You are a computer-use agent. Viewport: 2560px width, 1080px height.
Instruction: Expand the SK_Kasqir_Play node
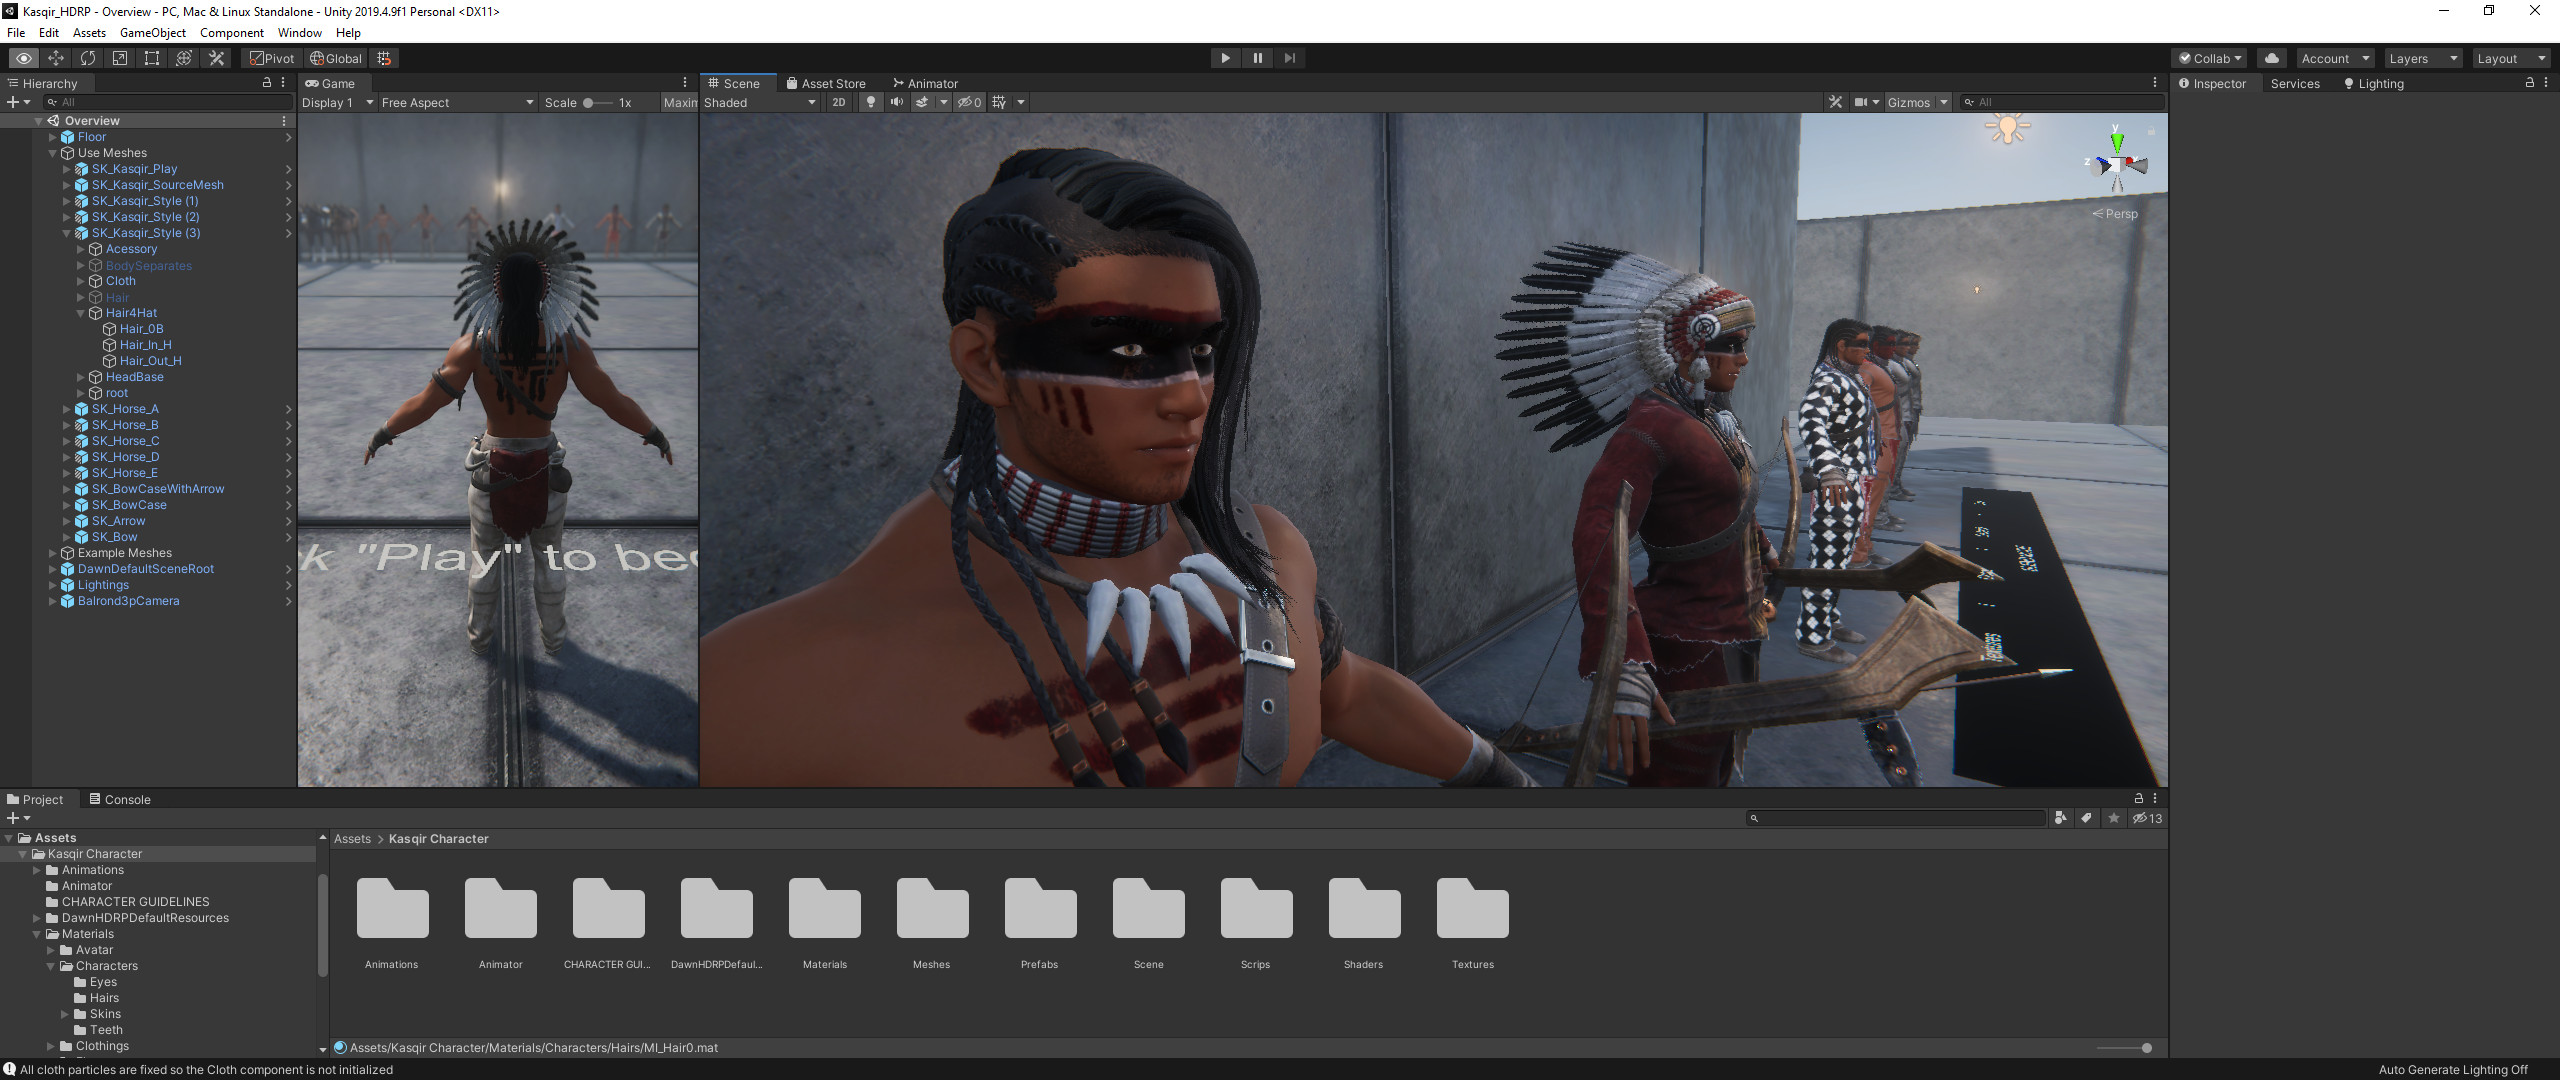[x=67, y=169]
